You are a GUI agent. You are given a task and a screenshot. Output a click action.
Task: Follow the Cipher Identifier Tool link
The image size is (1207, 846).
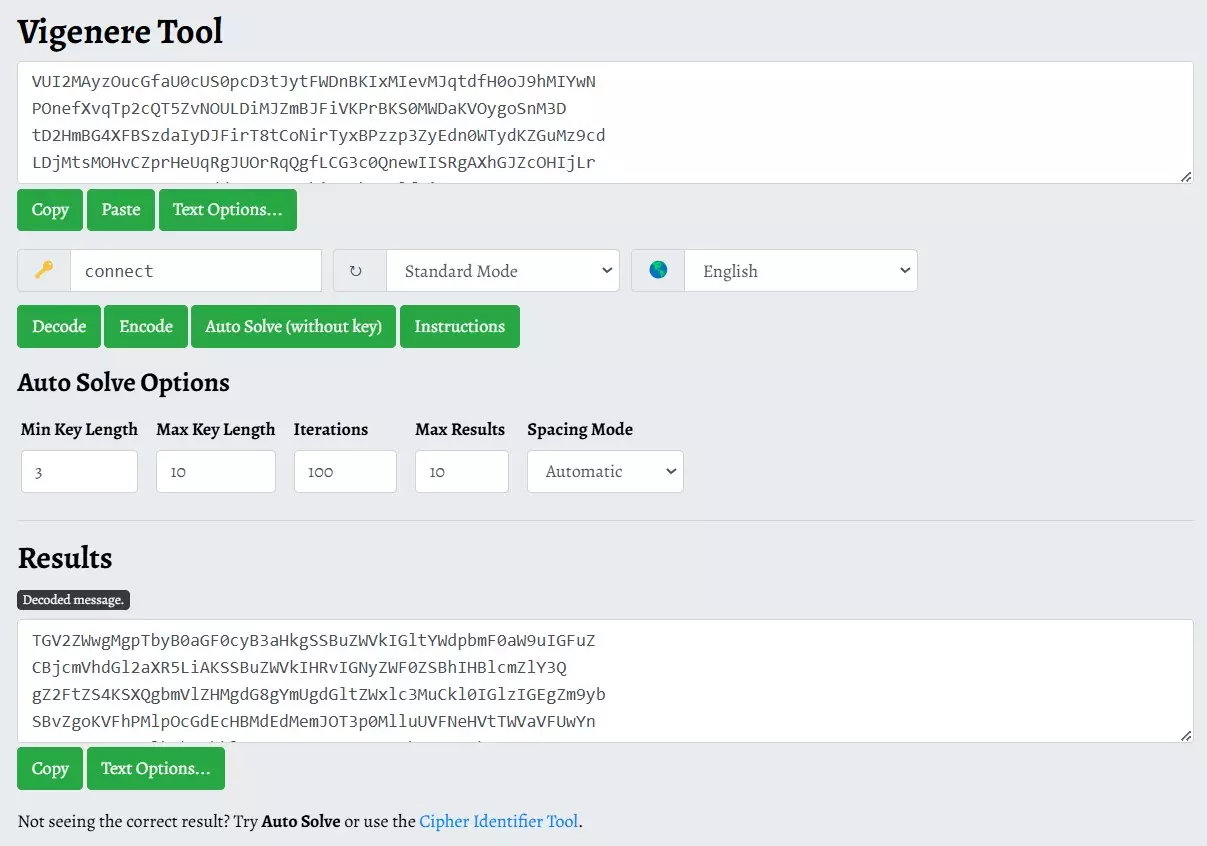(498, 822)
